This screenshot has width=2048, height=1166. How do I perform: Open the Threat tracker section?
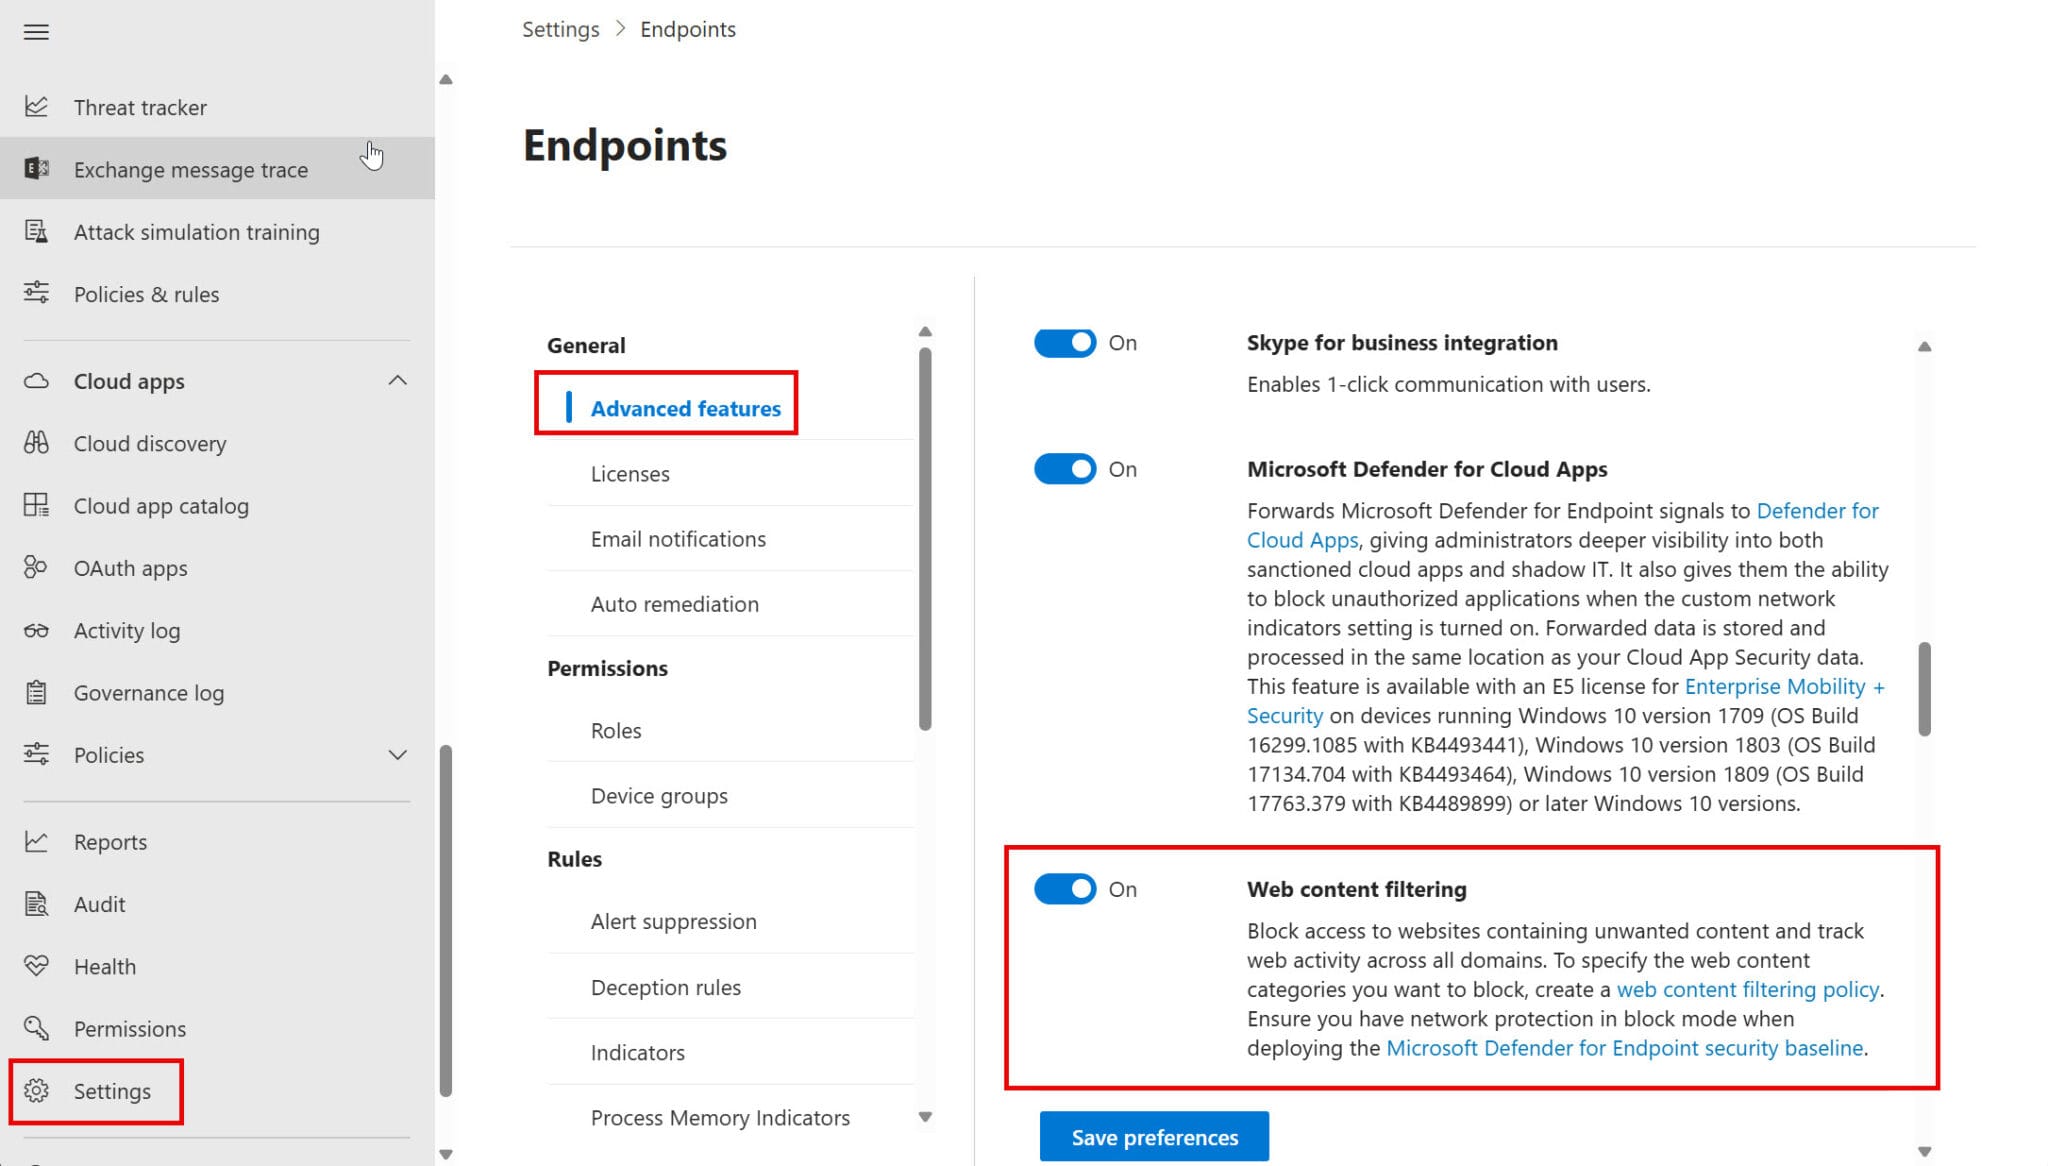(x=140, y=107)
